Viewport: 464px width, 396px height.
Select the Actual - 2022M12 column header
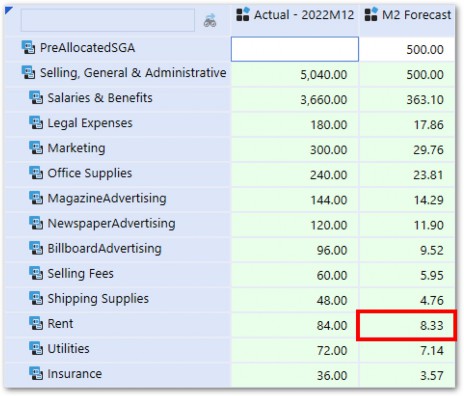coord(295,20)
